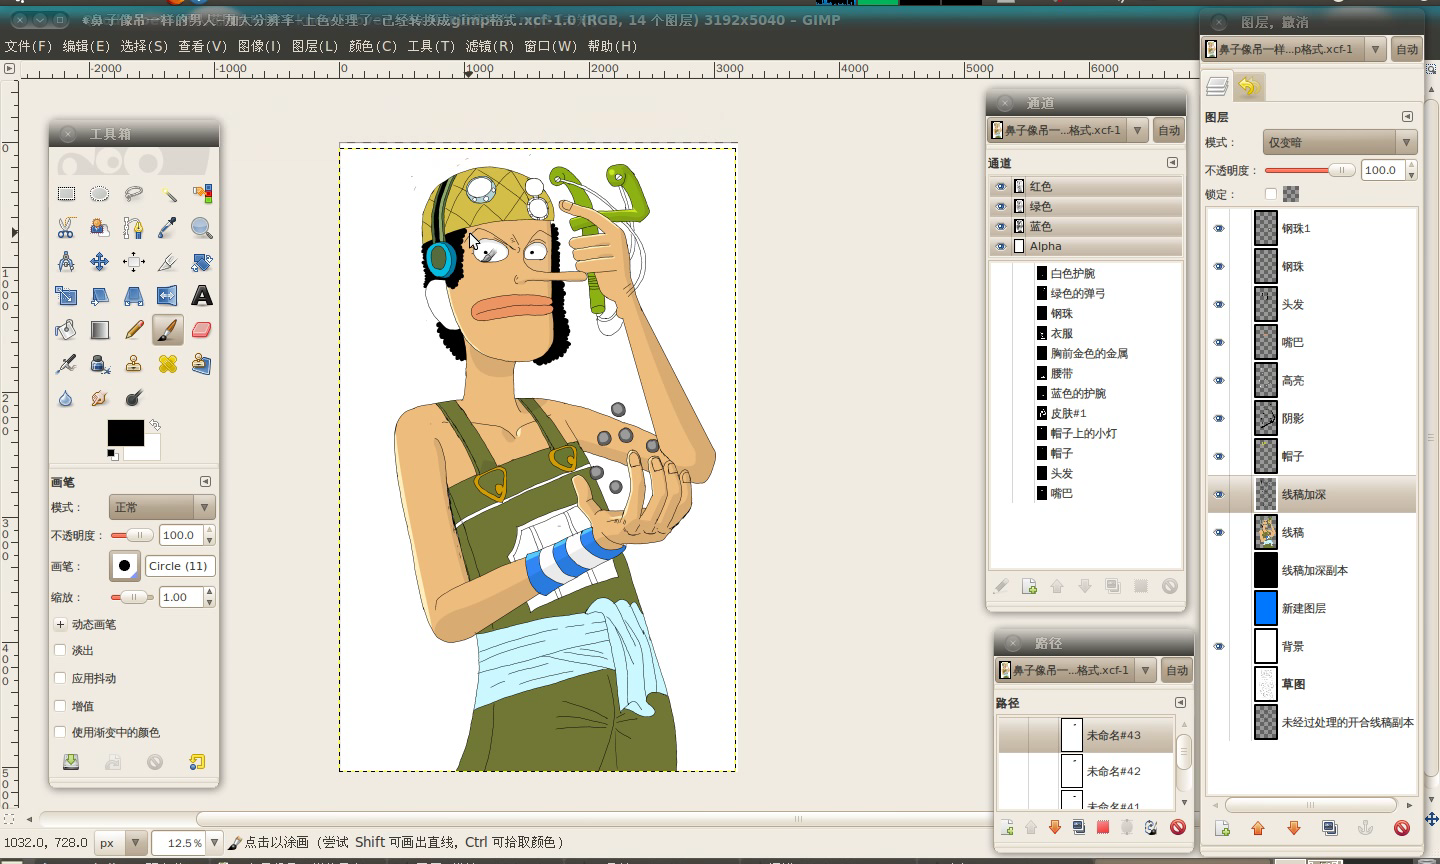
Task: Select the Ellipse Select tool
Action: click(x=99, y=194)
